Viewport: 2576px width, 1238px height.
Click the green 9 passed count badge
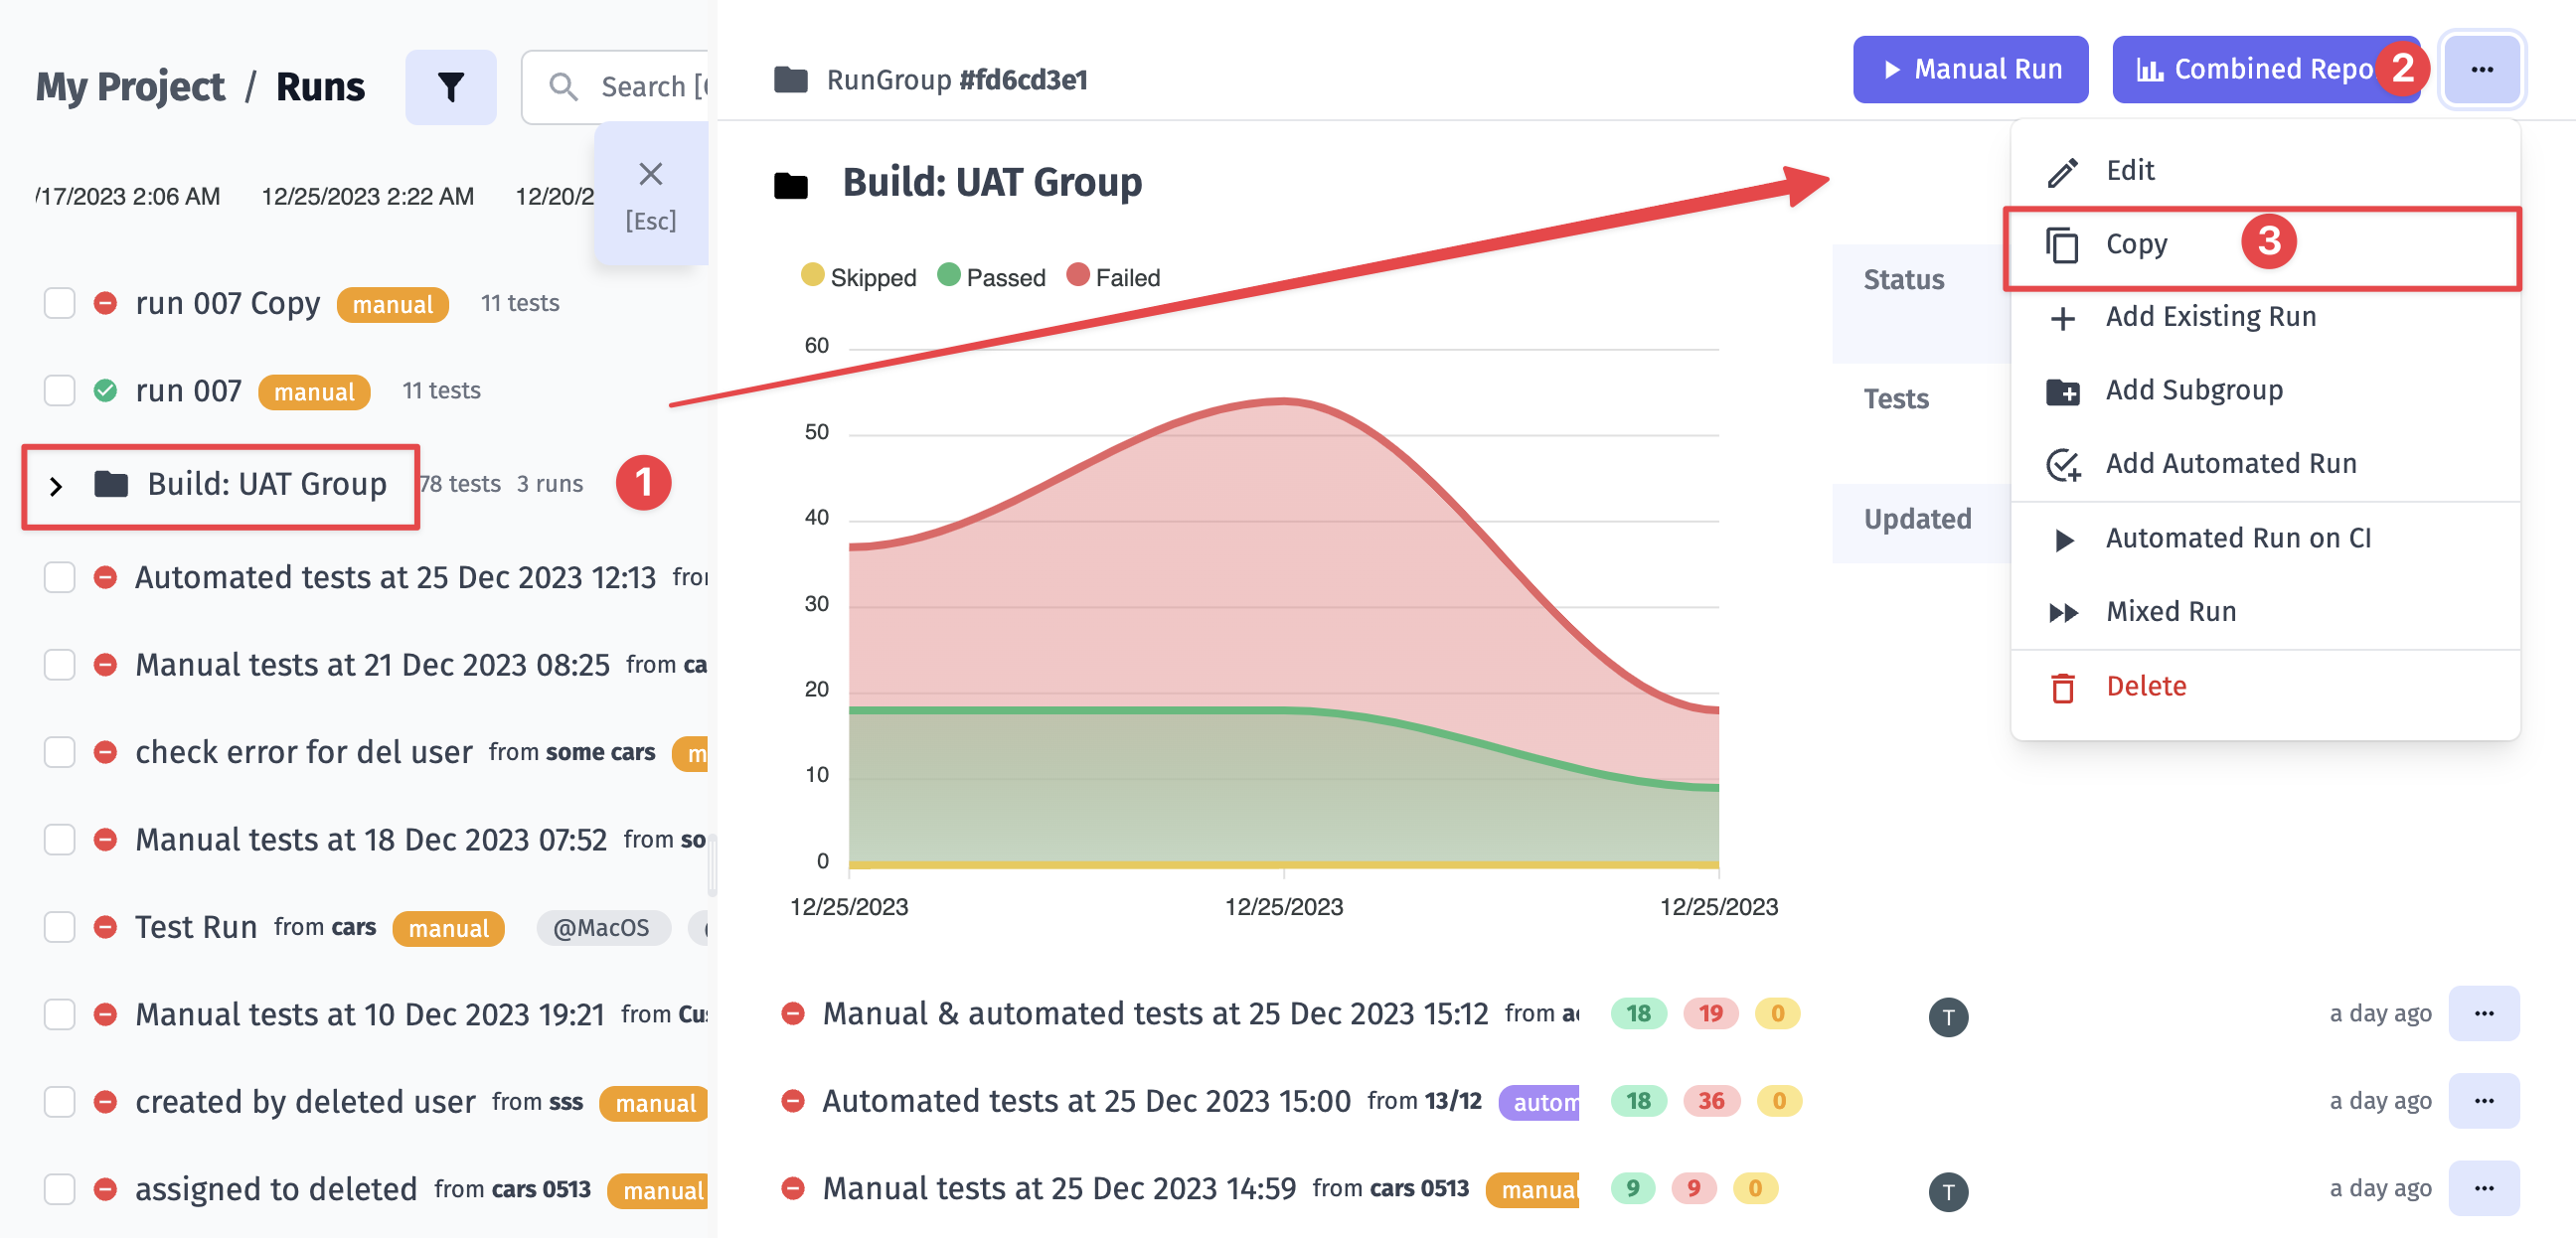tap(1633, 1188)
